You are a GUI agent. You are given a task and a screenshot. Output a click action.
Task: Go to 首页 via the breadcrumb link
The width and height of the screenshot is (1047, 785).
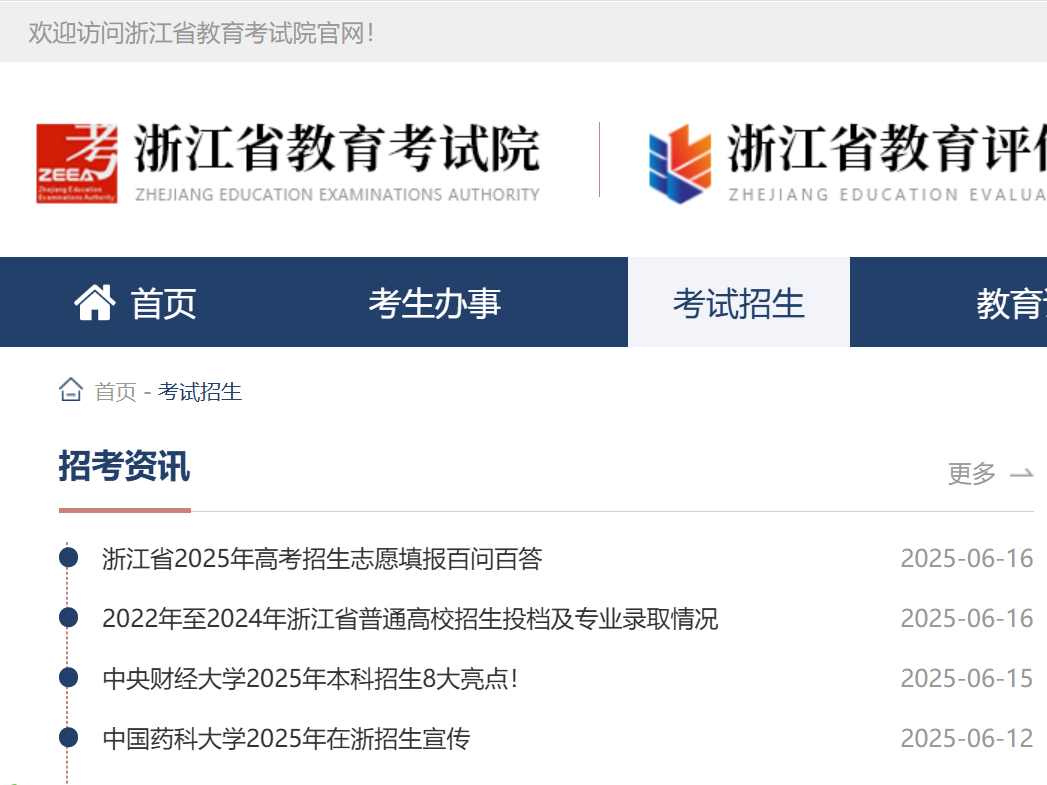point(116,392)
